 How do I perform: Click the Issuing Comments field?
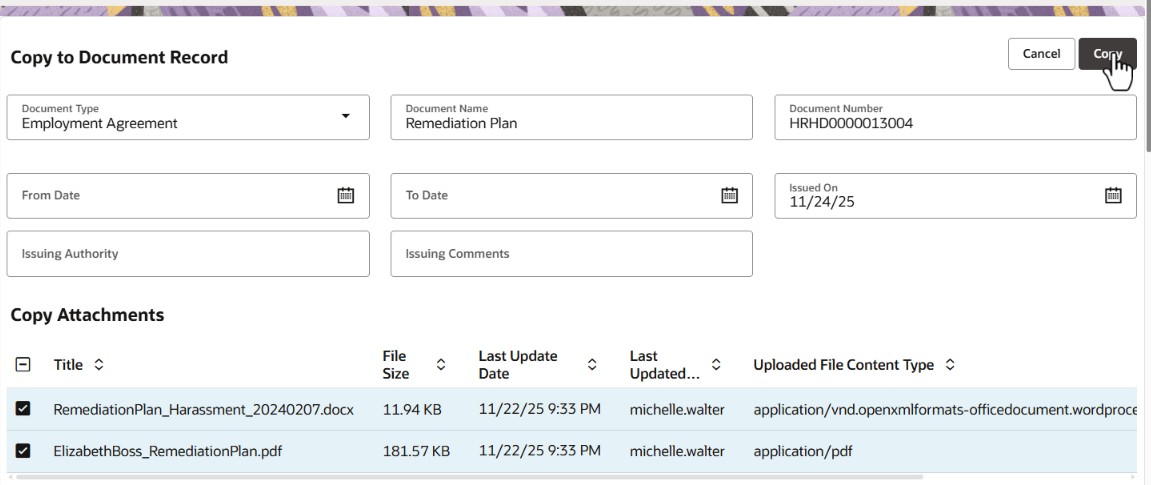[x=571, y=254]
